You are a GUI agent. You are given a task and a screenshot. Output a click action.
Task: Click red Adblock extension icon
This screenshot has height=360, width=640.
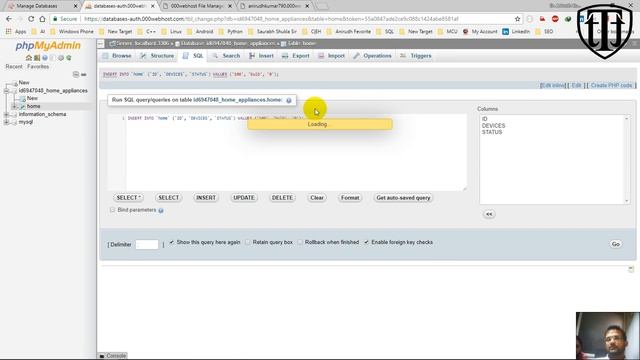pos(555,19)
